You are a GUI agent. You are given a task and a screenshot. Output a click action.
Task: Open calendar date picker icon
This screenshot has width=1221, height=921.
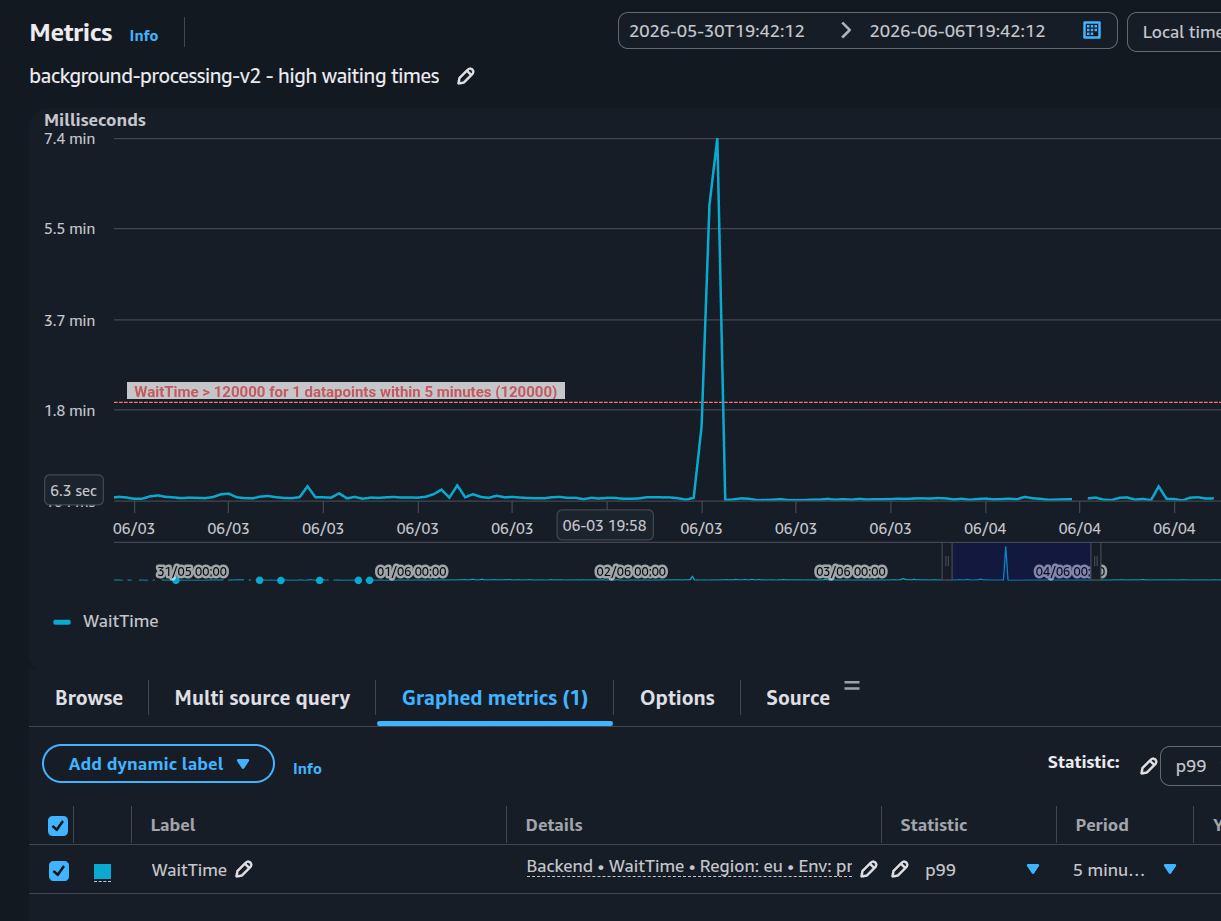tap(1092, 31)
